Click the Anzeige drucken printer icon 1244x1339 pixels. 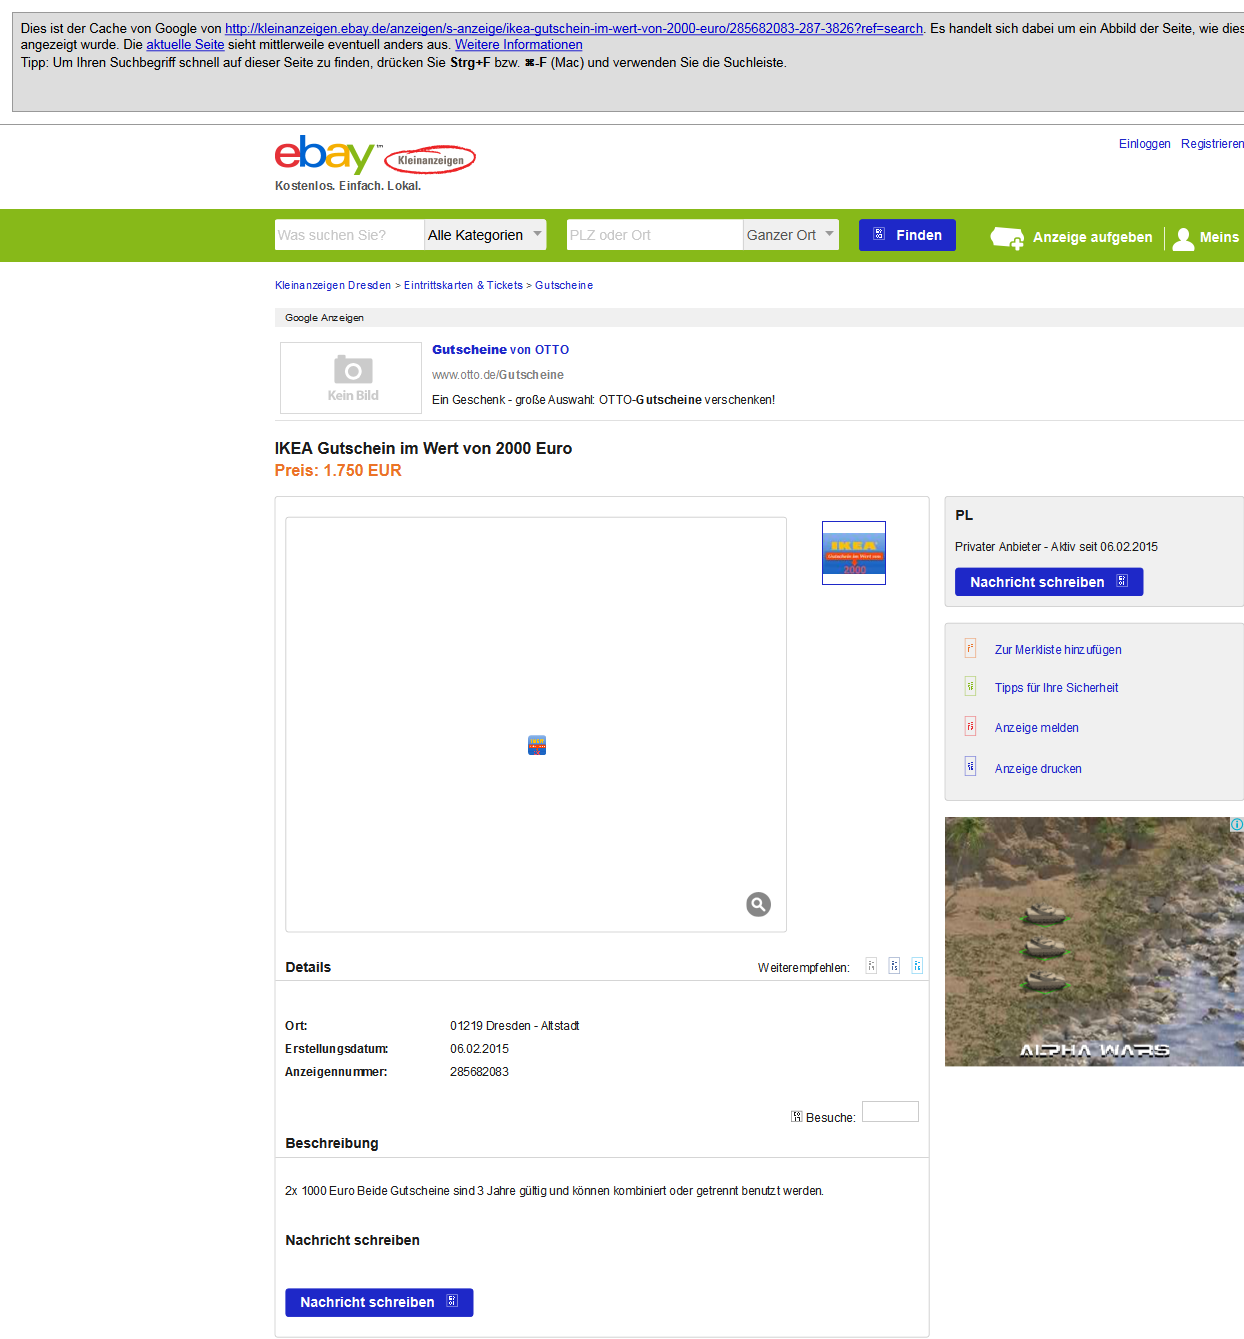(x=970, y=767)
